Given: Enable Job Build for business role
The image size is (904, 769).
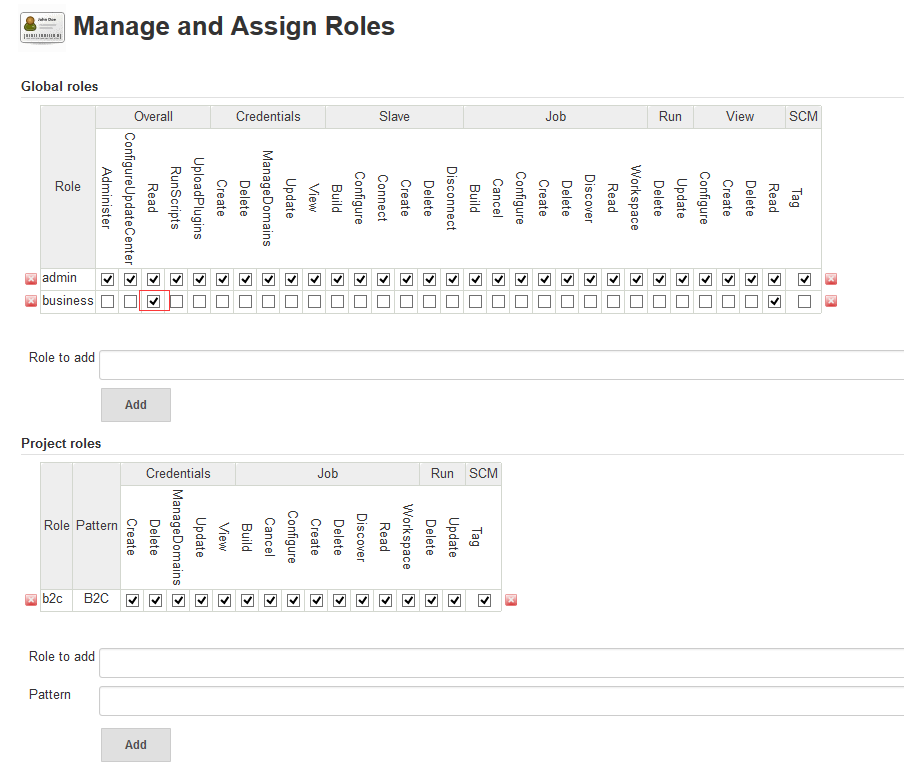Looking at the screenshot, I should pos(475,301).
